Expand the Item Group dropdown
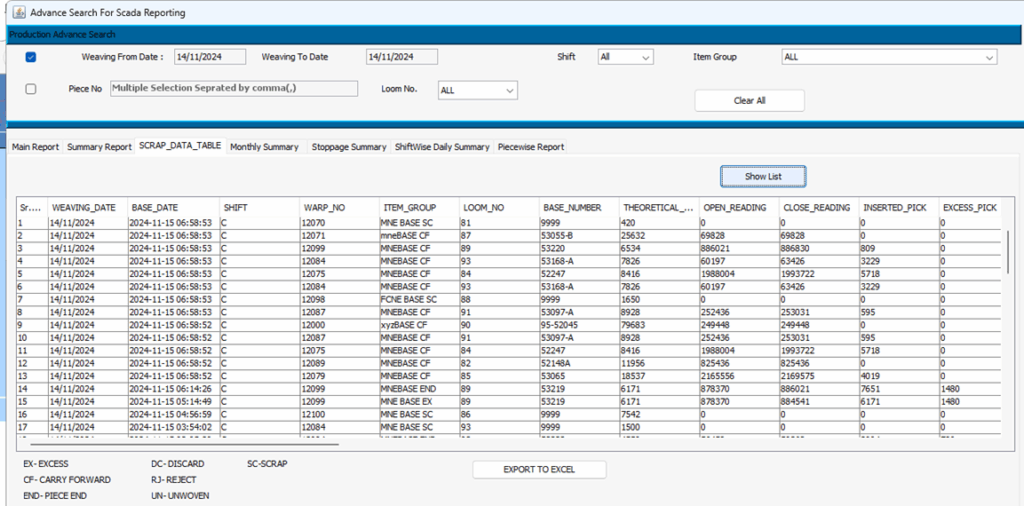Viewport: 1024px width, 506px height. pos(888,57)
